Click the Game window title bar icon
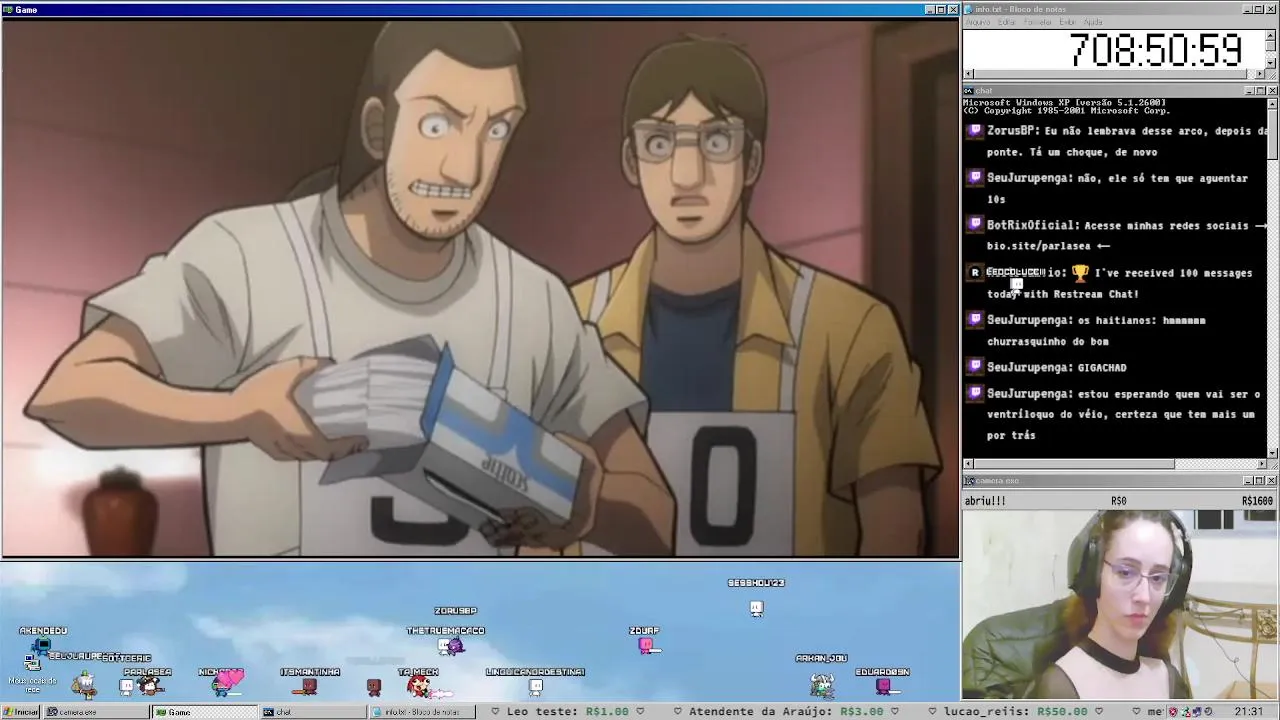This screenshot has height=720, width=1280. [8, 9]
